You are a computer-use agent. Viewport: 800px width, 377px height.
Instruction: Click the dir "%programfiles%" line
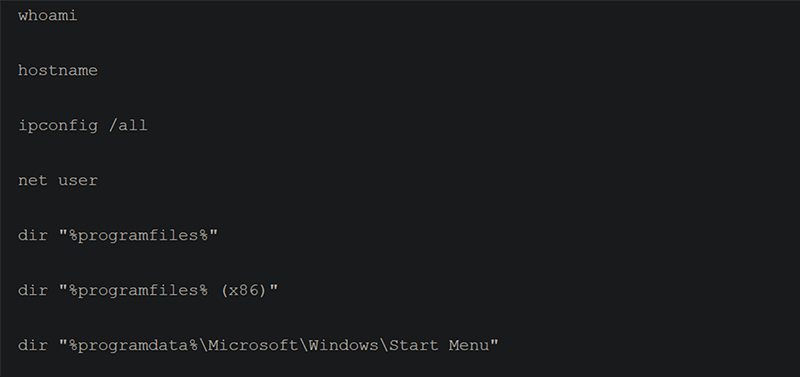pos(118,236)
